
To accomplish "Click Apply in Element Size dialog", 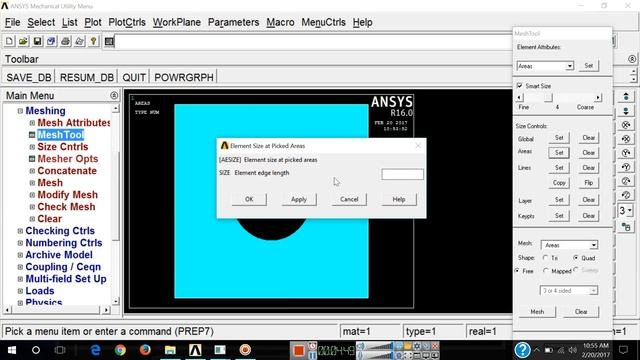I will pos(299,199).
